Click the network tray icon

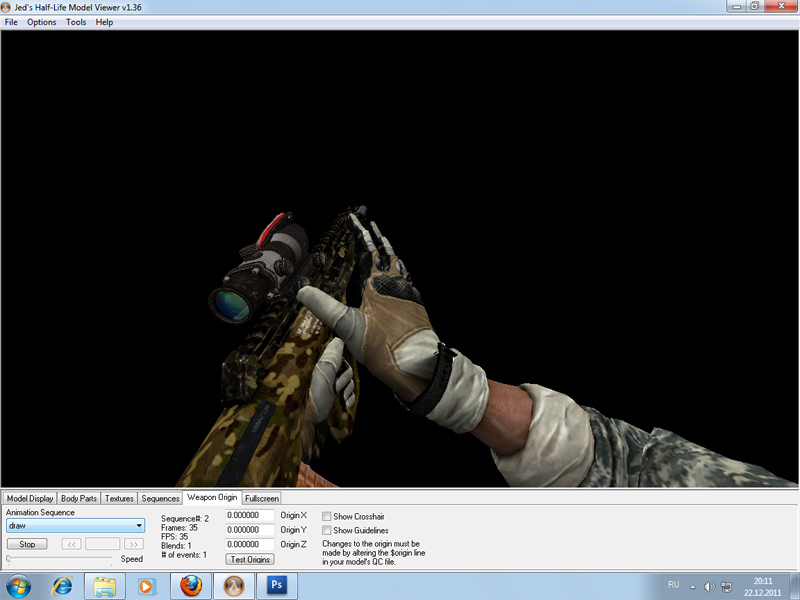pos(726,587)
